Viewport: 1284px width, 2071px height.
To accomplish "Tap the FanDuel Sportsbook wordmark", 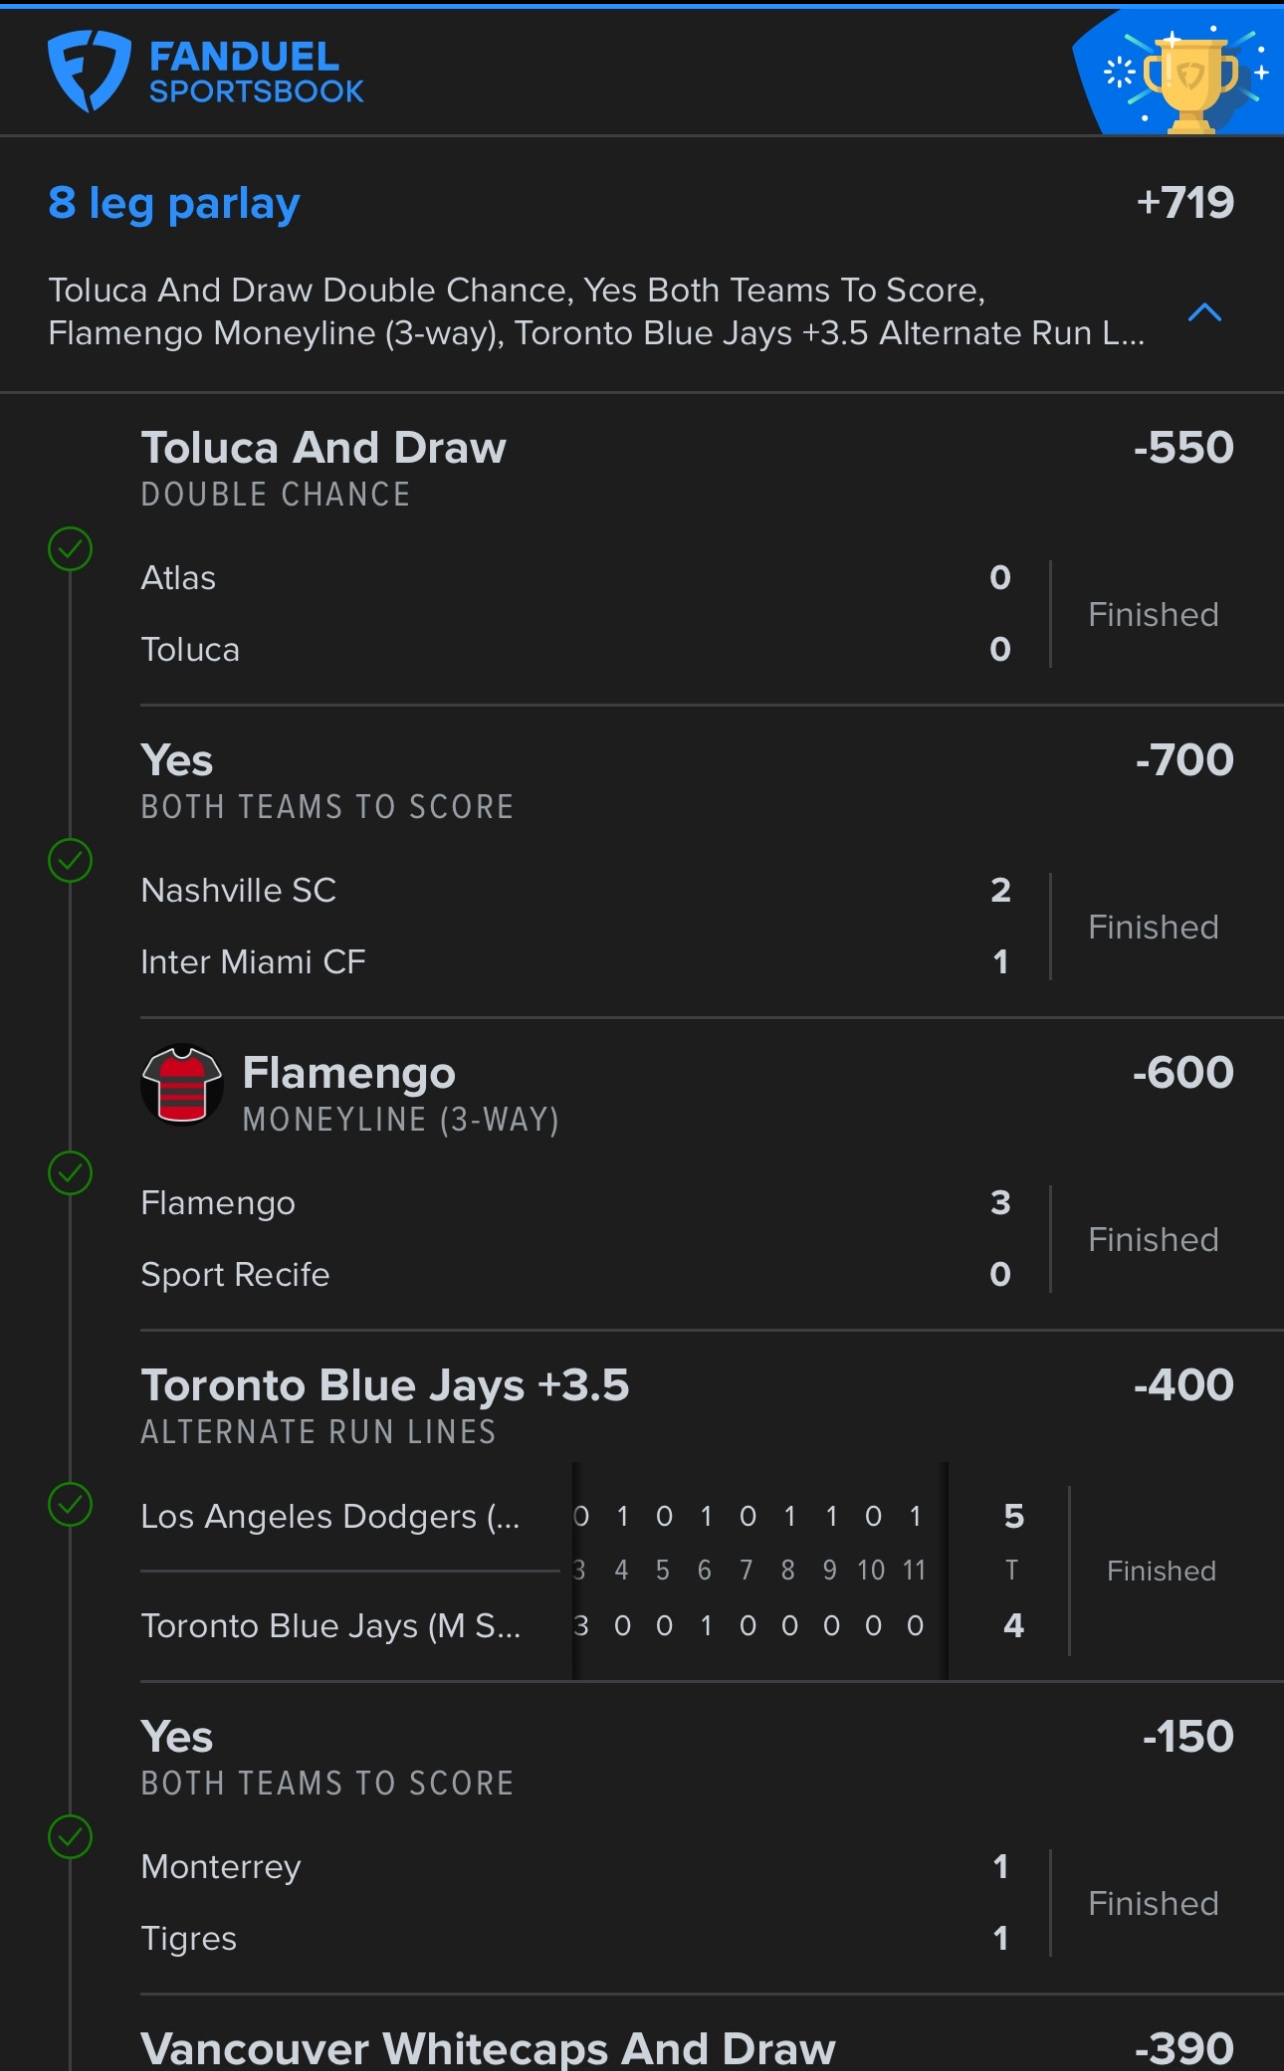I will (x=256, y=72).
